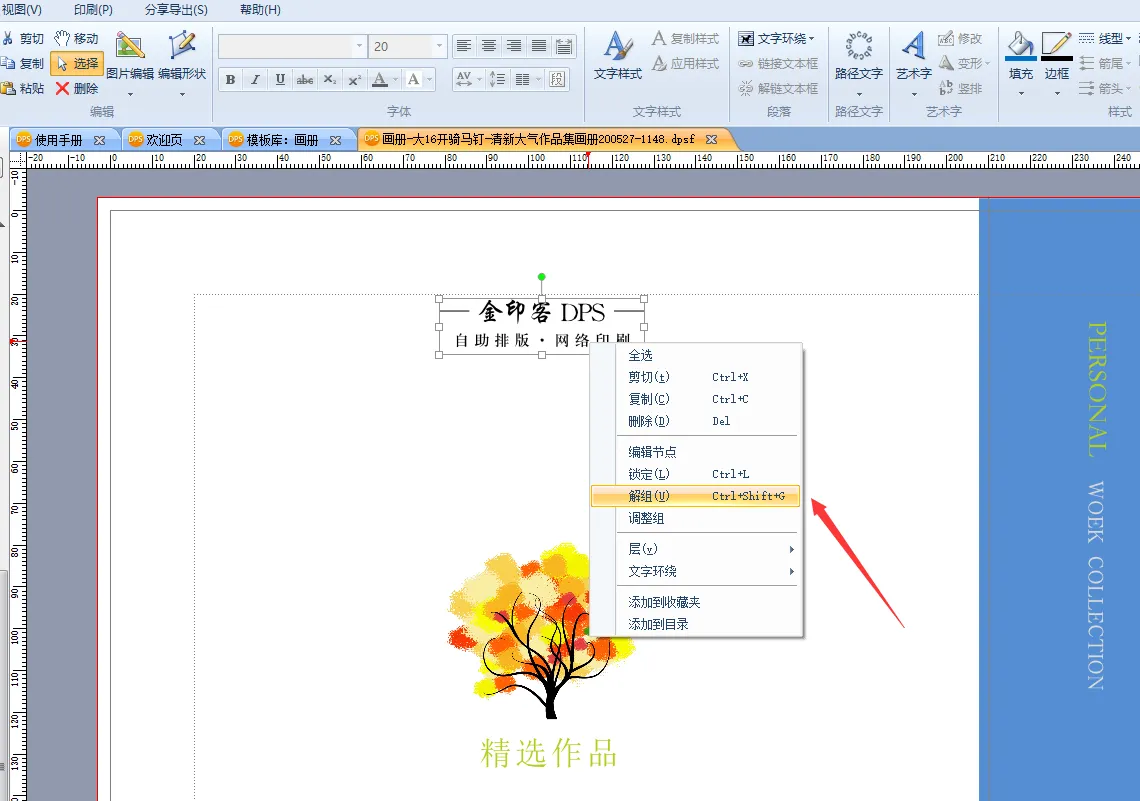
Task: Select the Move (移动) hand tool
Action: [x=76, y=39]
